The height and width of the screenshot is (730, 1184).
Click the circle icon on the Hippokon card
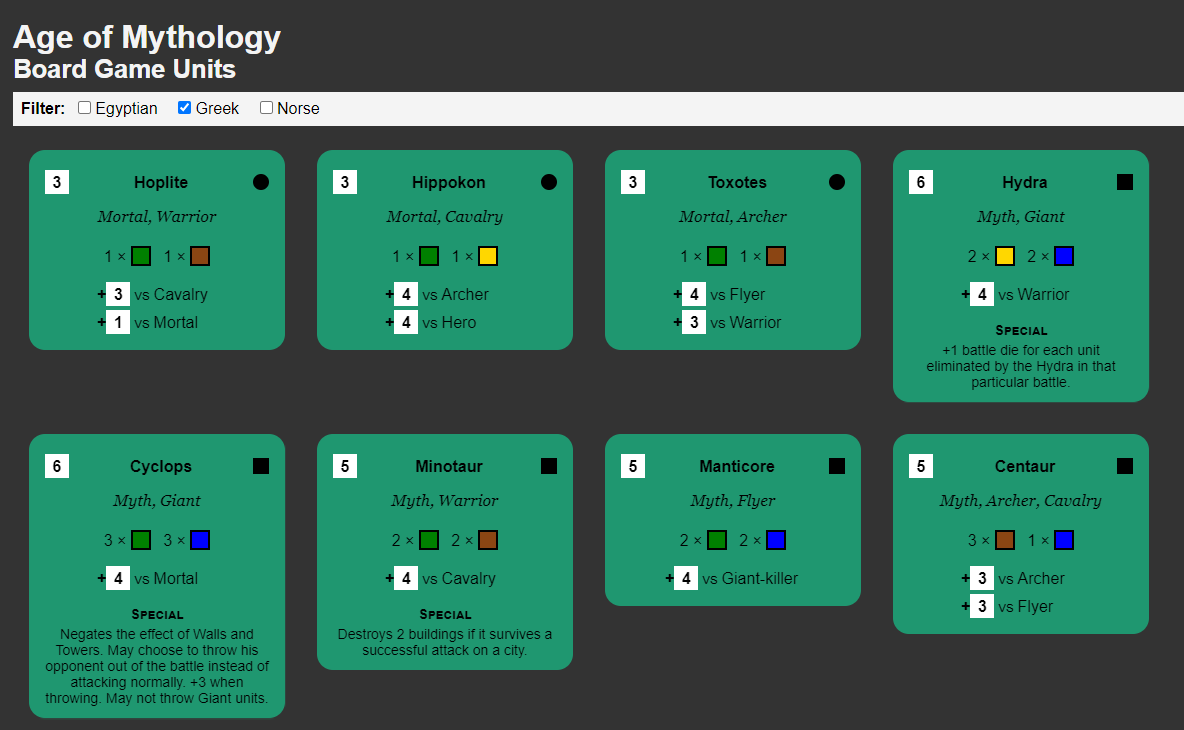[549, 182]
